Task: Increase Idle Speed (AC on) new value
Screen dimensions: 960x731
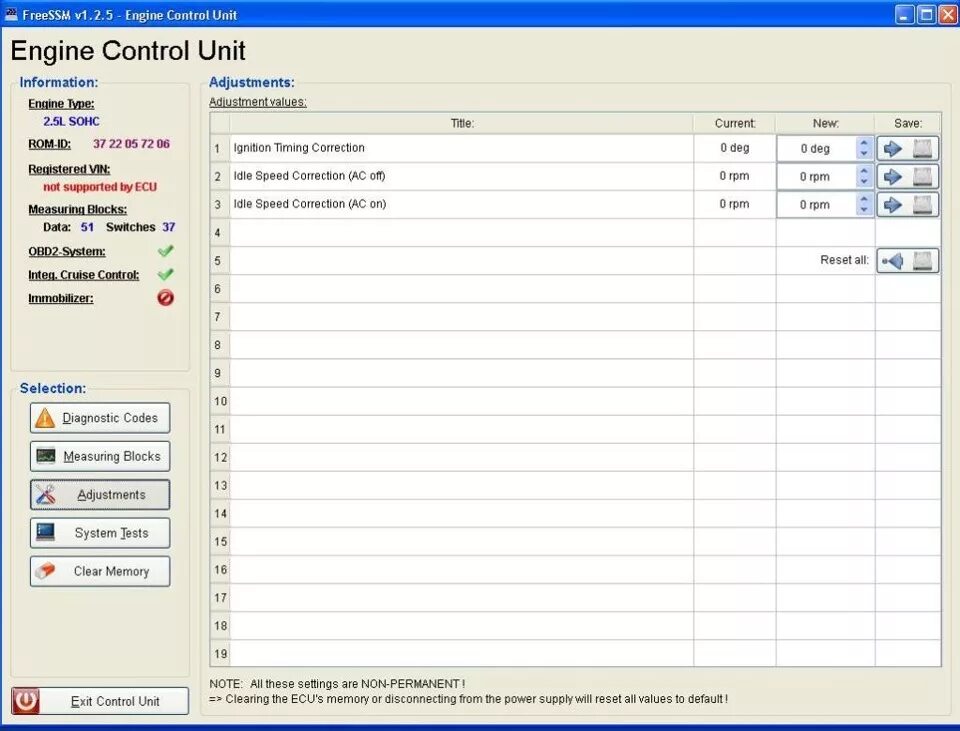Action: pyautogui.click(x=864, y=200)
